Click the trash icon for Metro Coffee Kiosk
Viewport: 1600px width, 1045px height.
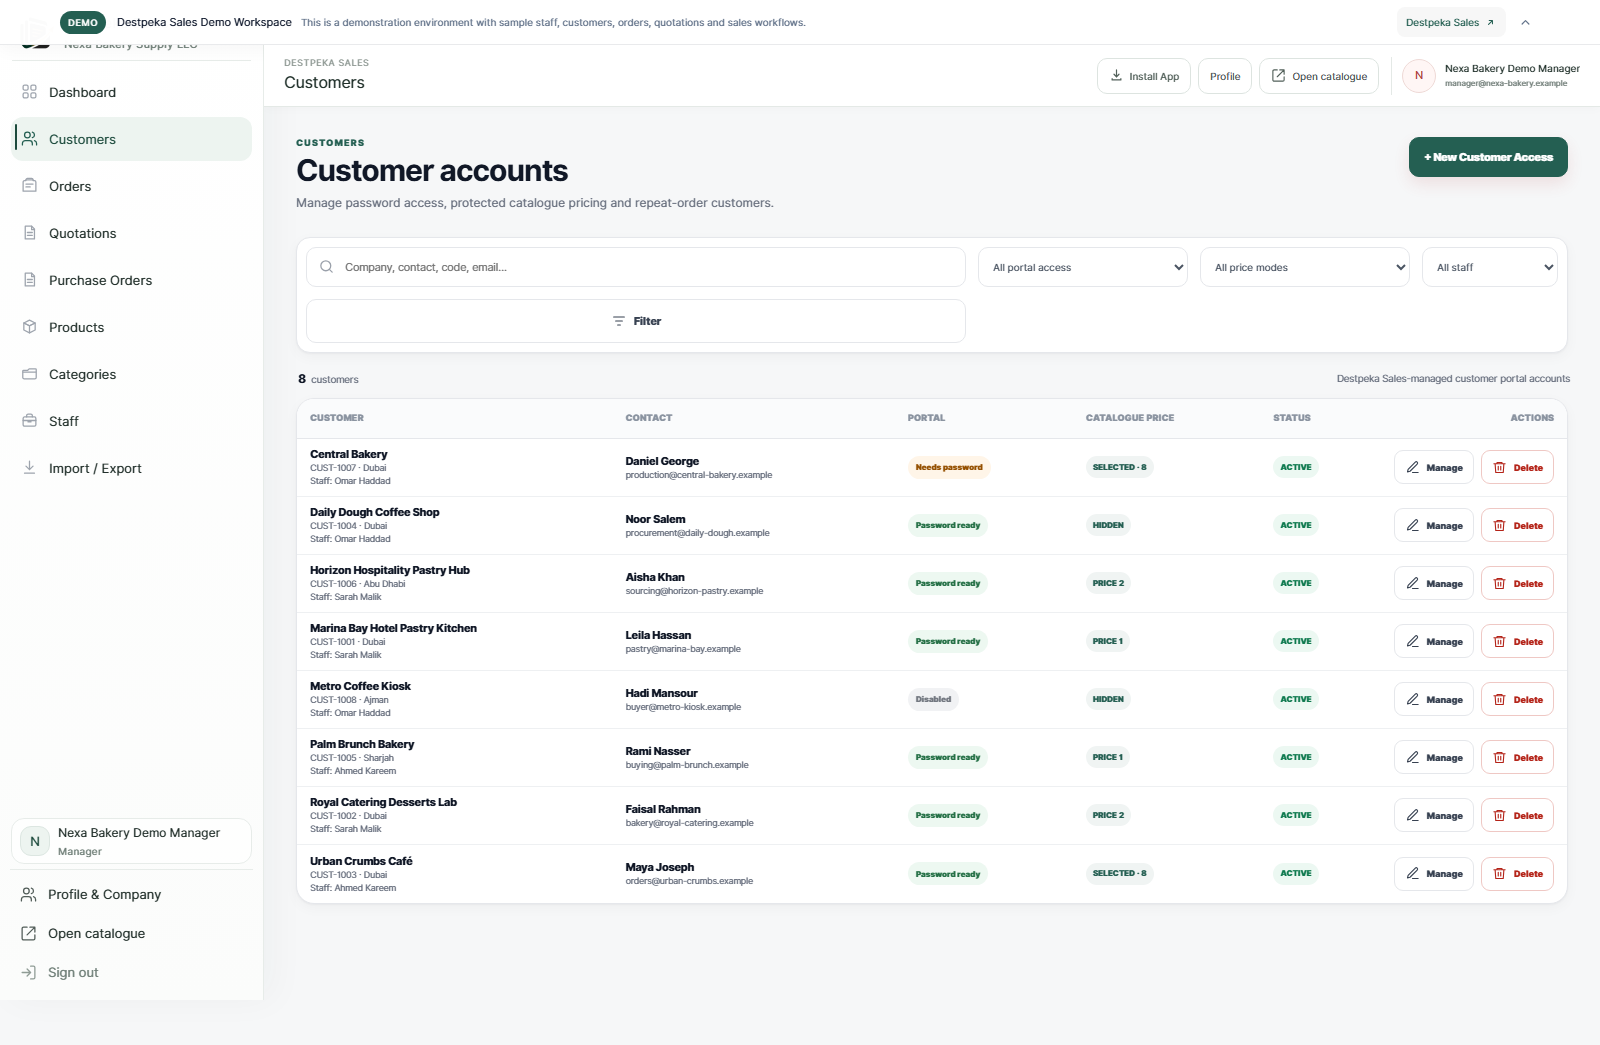pyautogui.click(x=1499, y=699)
